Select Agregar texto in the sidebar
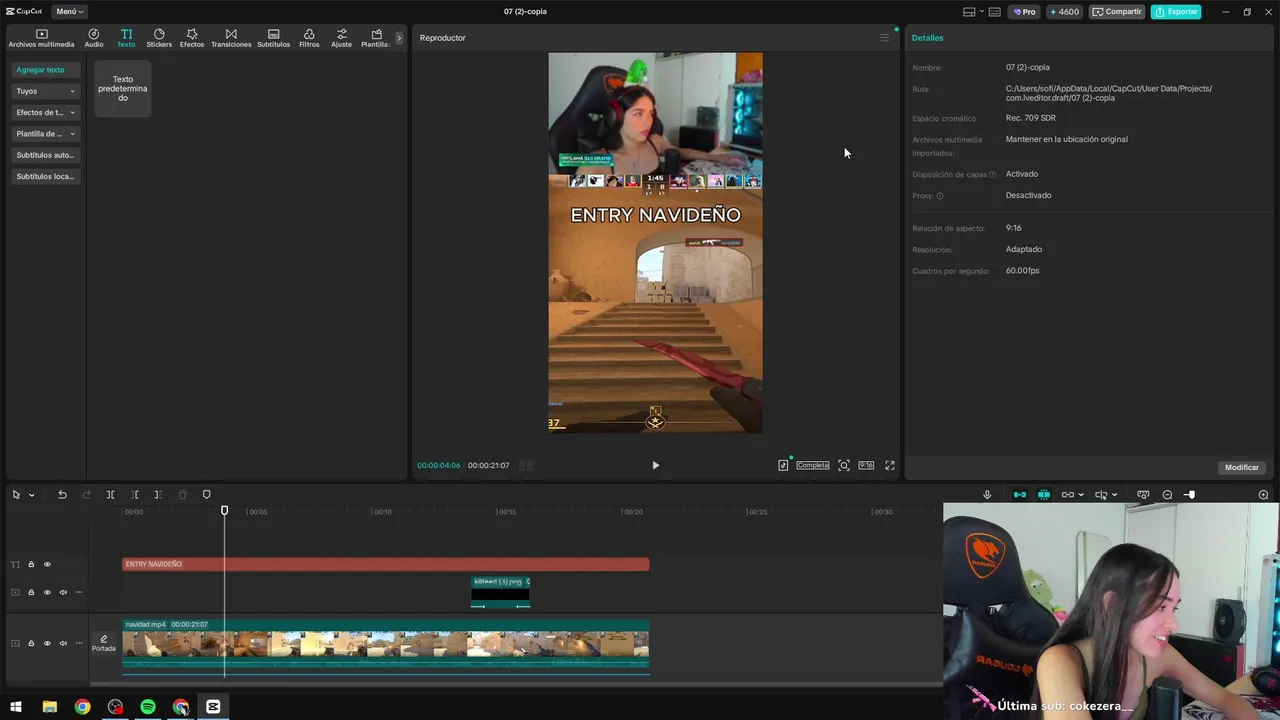 (x=45, y=70)
